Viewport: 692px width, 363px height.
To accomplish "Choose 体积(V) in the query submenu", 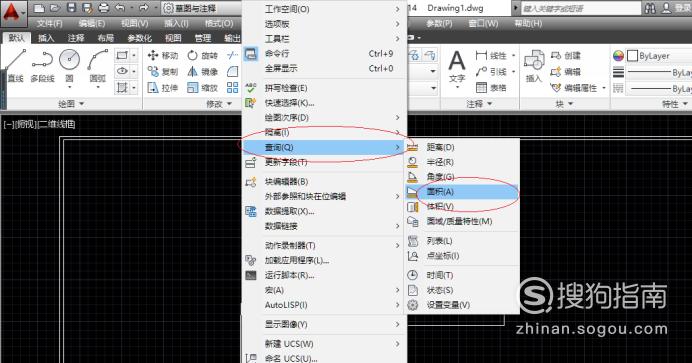I will click(x=462, y=206).
